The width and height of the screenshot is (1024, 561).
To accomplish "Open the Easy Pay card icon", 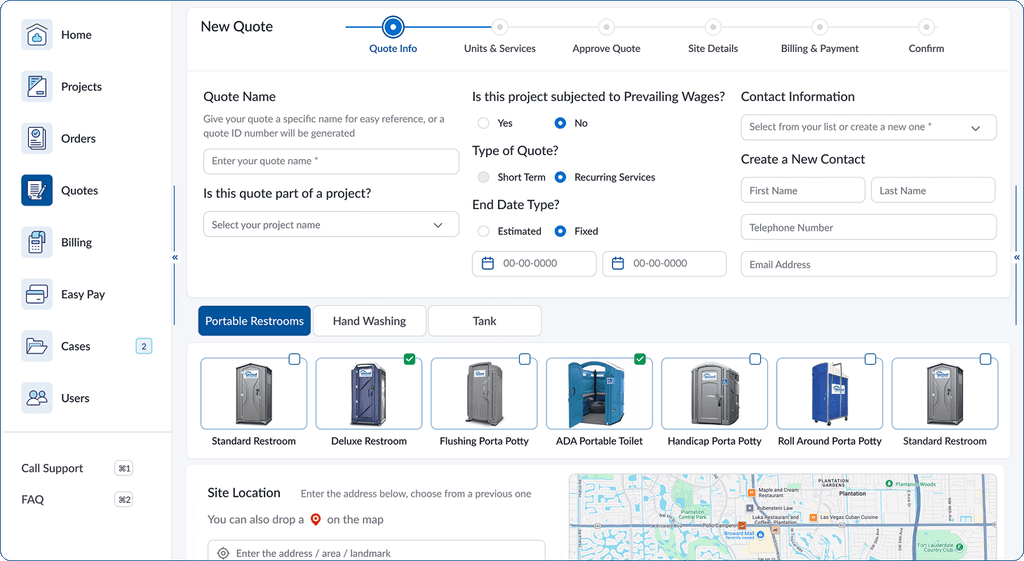I will [37, 294].
